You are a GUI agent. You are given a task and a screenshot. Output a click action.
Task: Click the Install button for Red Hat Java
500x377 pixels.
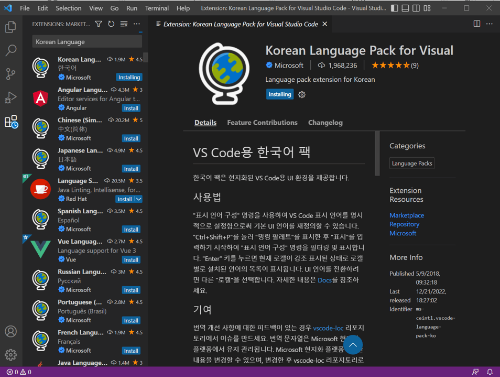point(125,199)
